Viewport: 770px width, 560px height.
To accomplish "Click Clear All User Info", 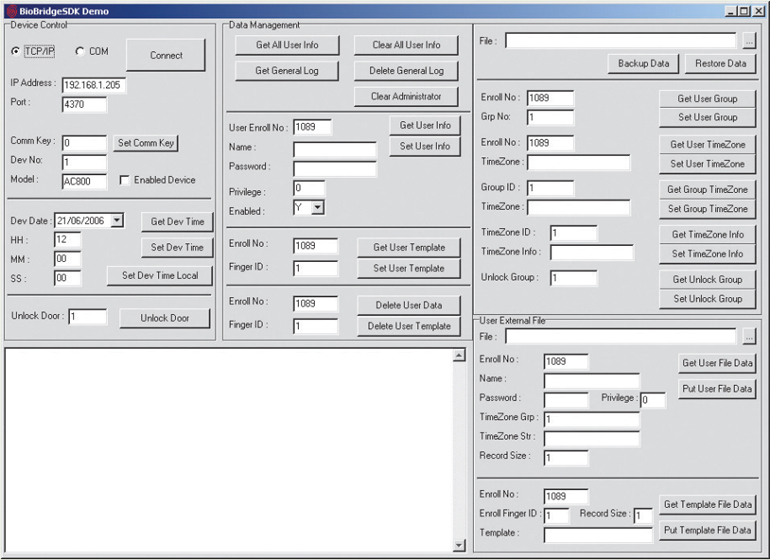I will 406,45.
